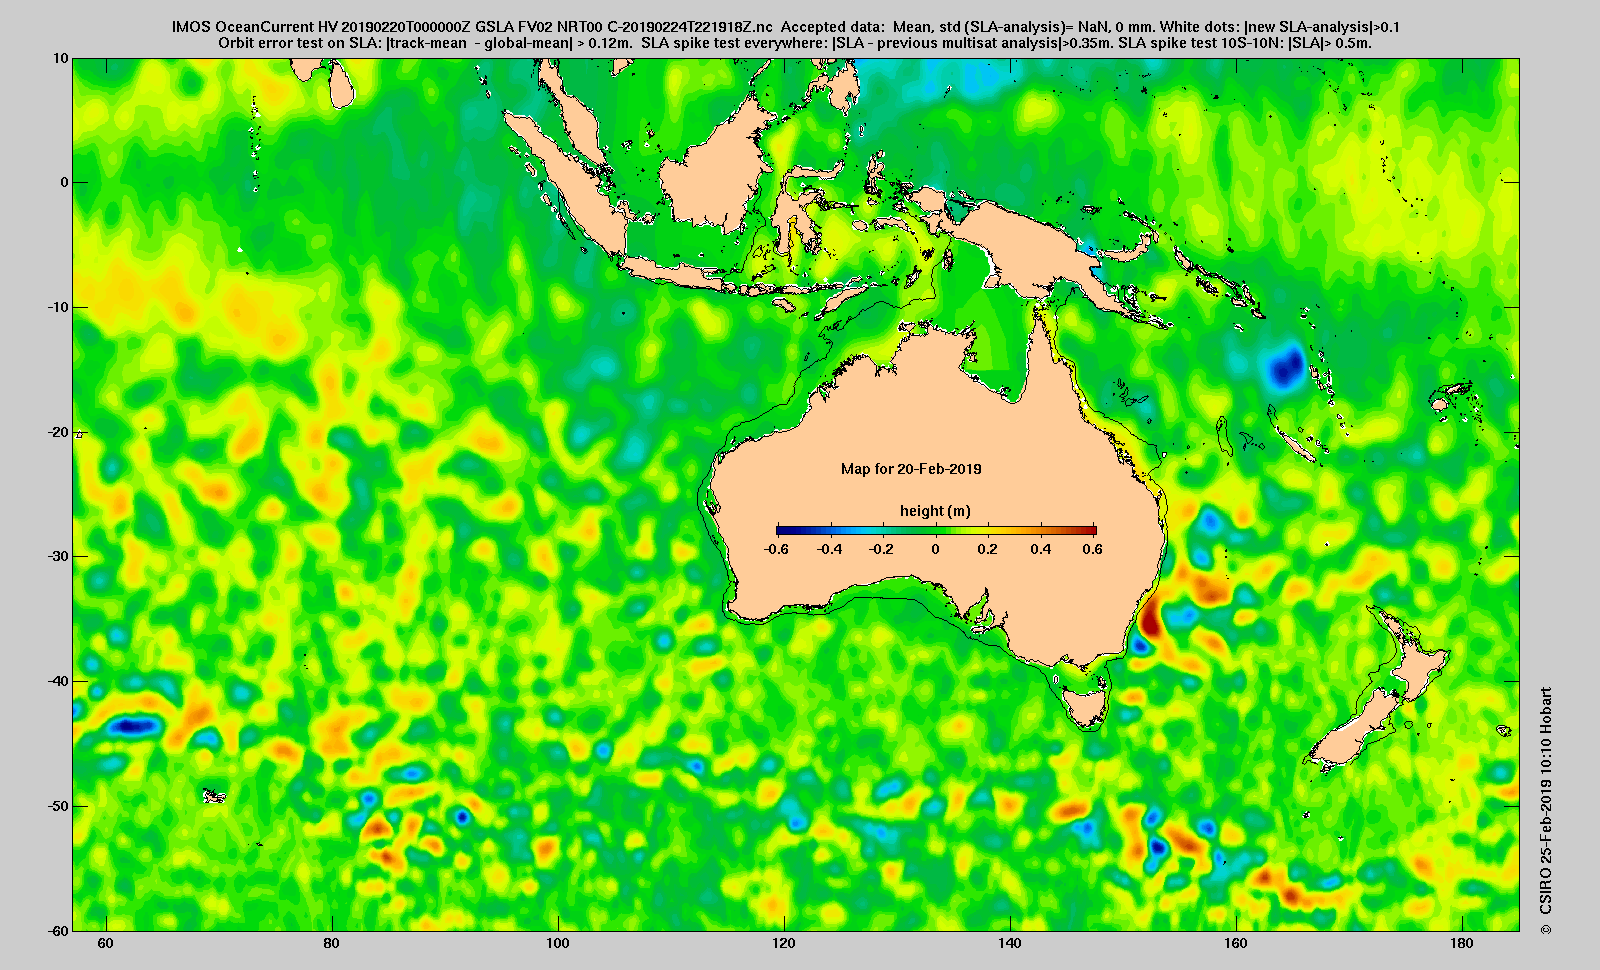The width and height of the screenshot is (1600, 970).
Task: Click the 'Map for 20-Feb-2019' label
Action: 911,469
